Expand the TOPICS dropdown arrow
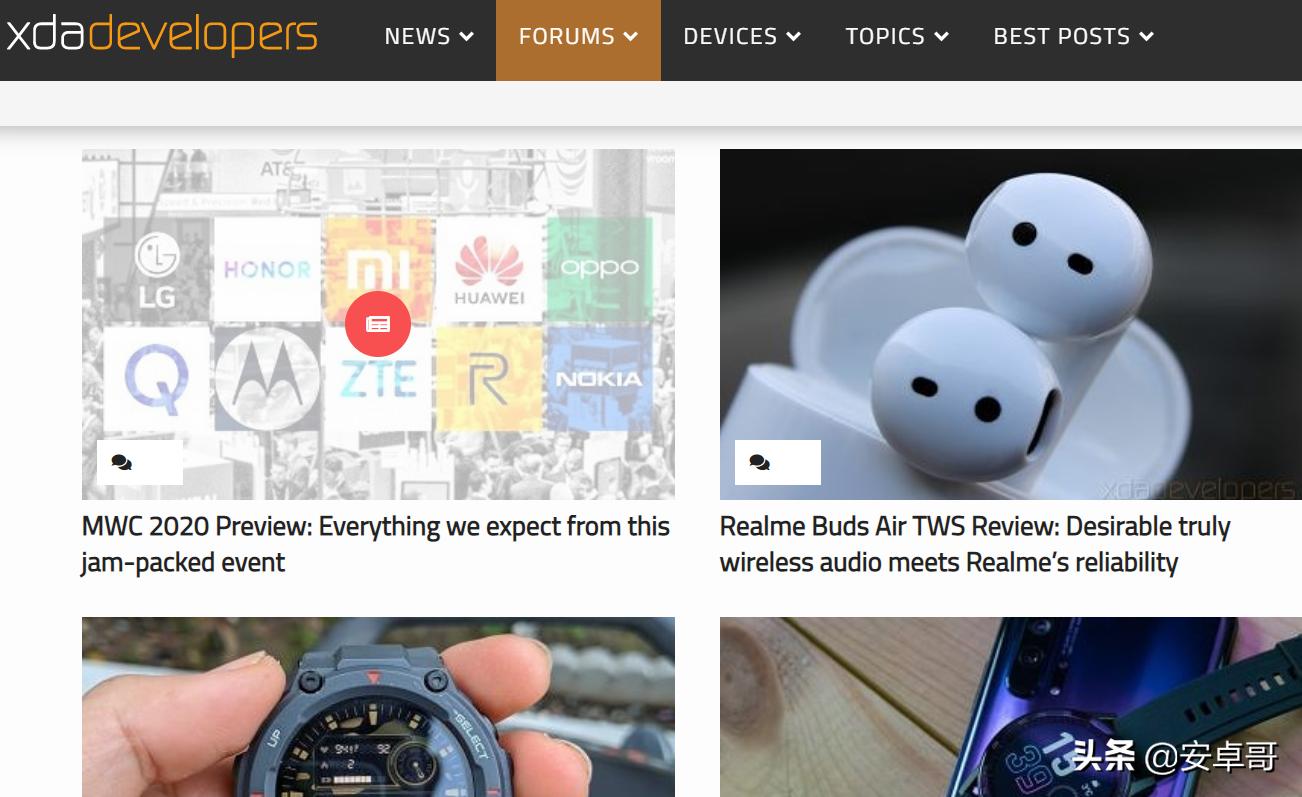 941,37
